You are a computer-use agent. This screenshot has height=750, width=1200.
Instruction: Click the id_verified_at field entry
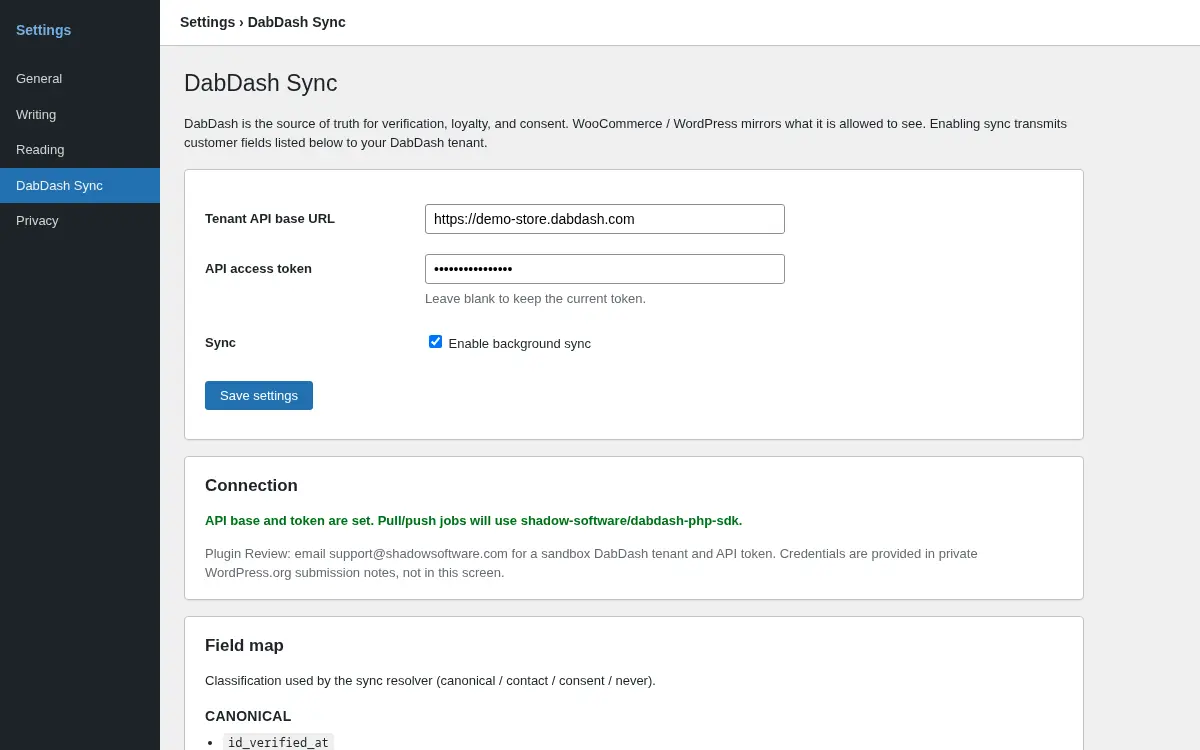click(278, 742)
